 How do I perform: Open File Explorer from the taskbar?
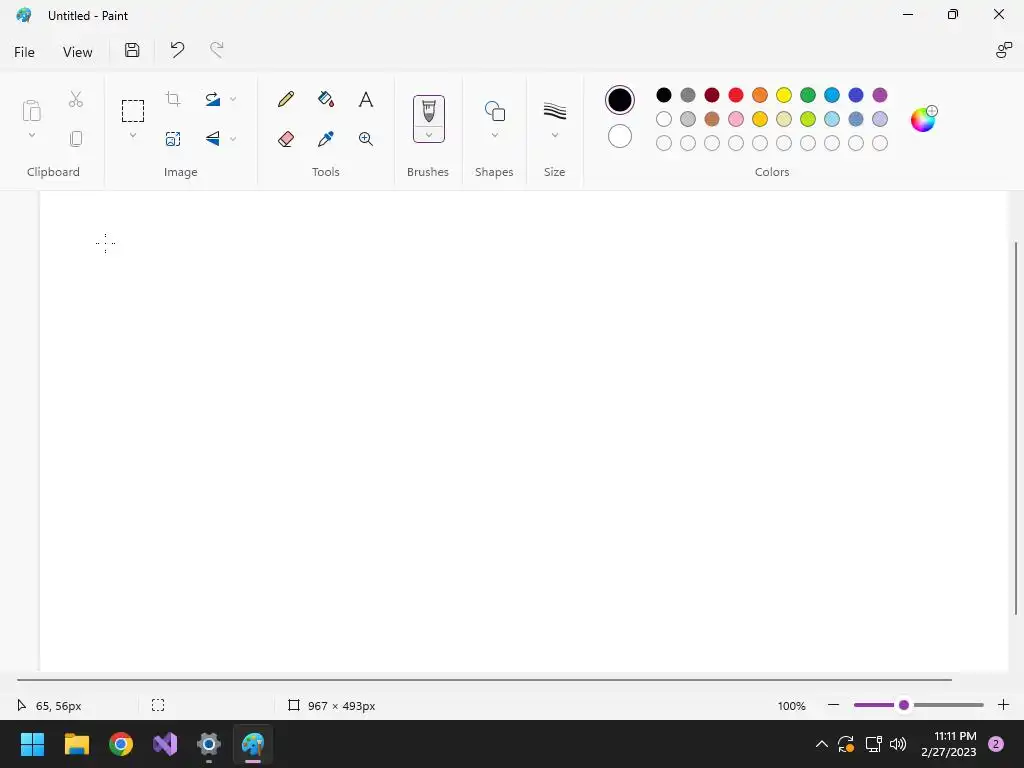[x=76, y=744]
